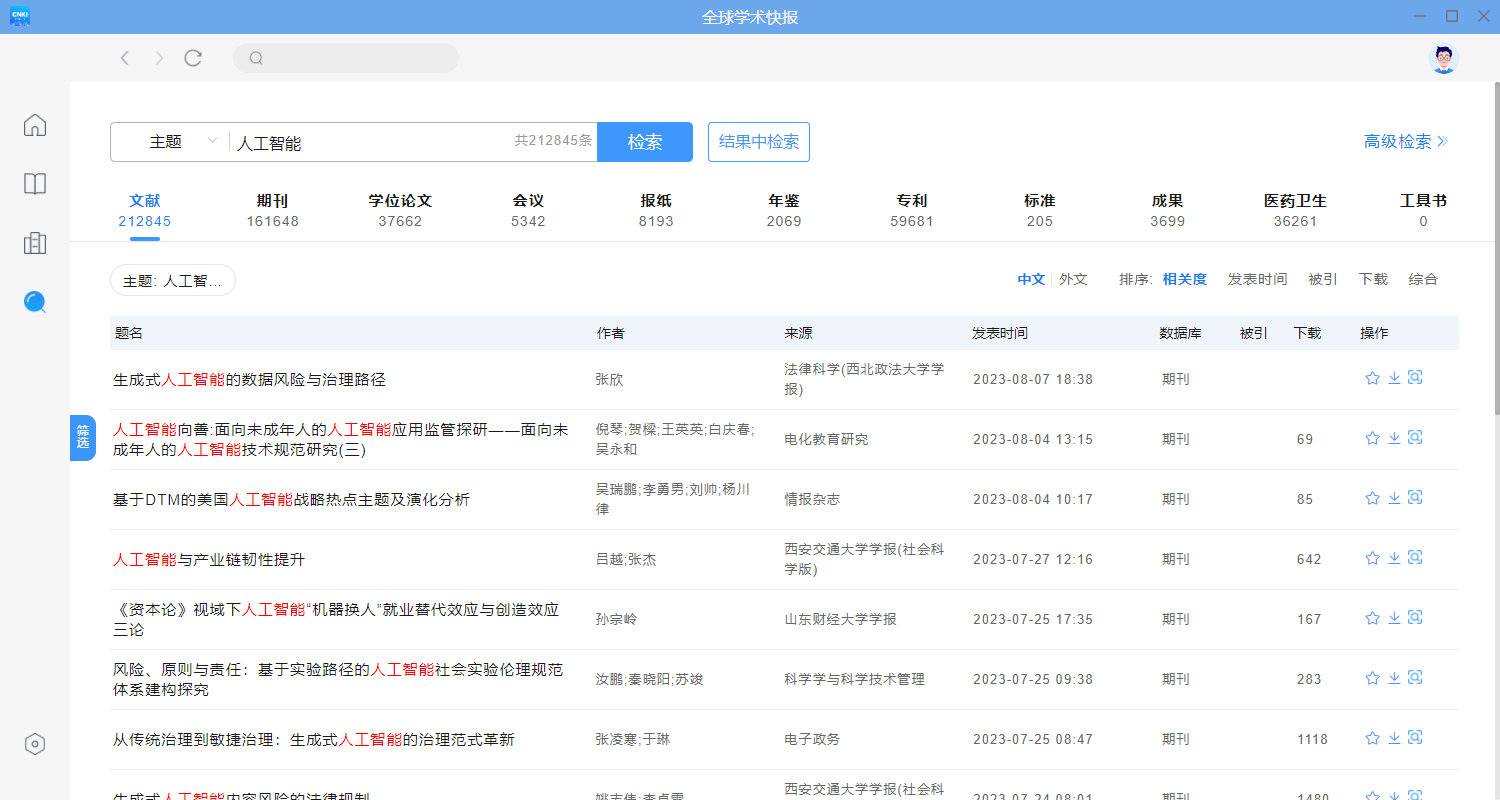
Task: Go forward with the right arrow icon
Action: pos(159,58)
